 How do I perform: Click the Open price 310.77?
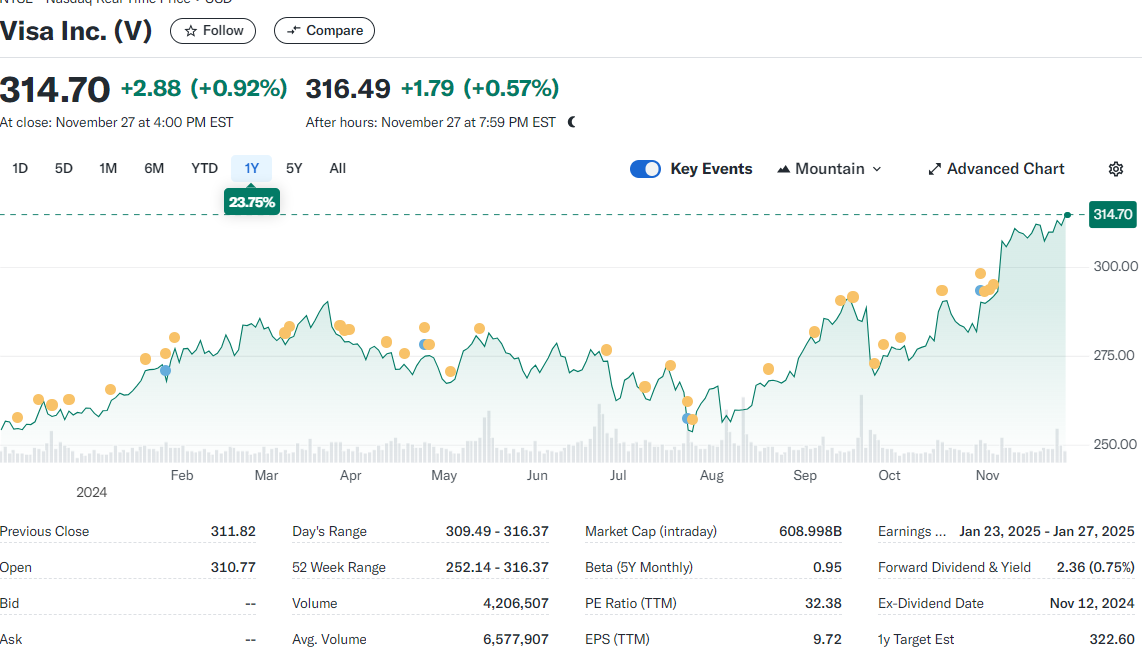pos(233,567)
